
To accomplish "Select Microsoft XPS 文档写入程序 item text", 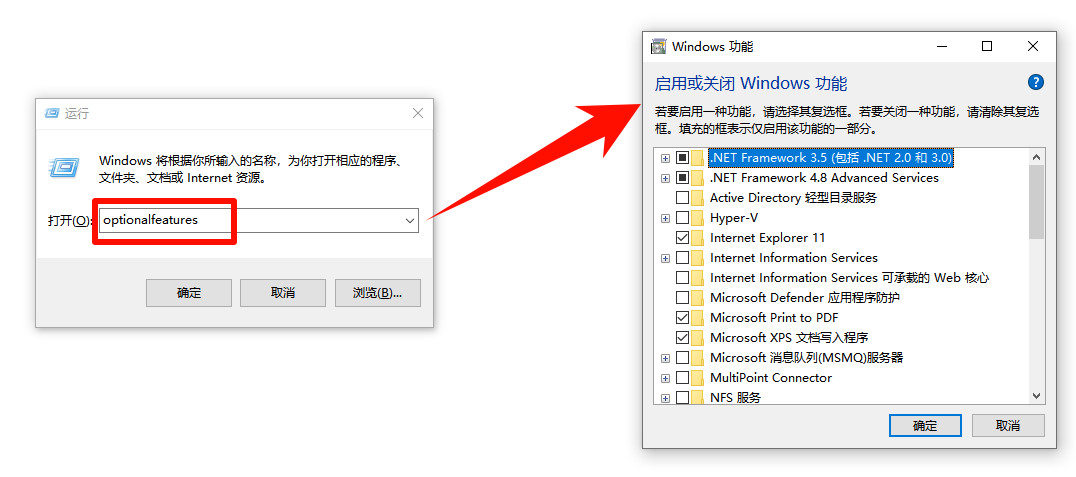I will coord(789,338).
